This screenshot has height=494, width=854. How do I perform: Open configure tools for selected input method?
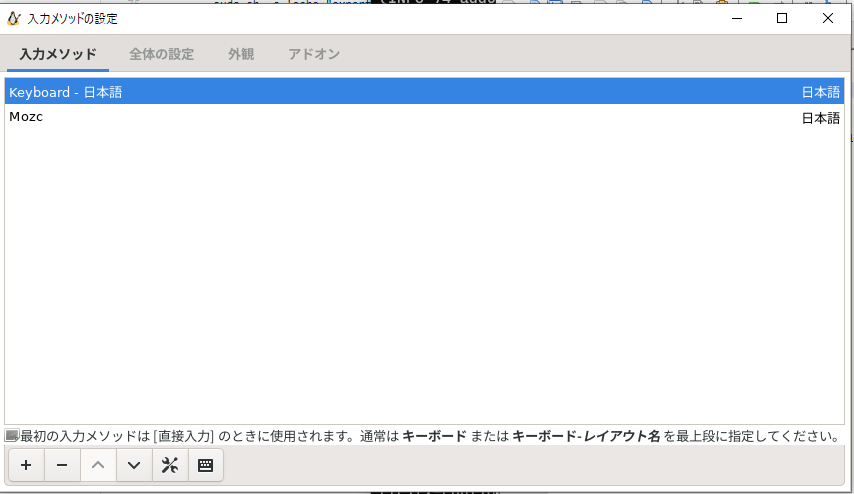coord(170,465)
